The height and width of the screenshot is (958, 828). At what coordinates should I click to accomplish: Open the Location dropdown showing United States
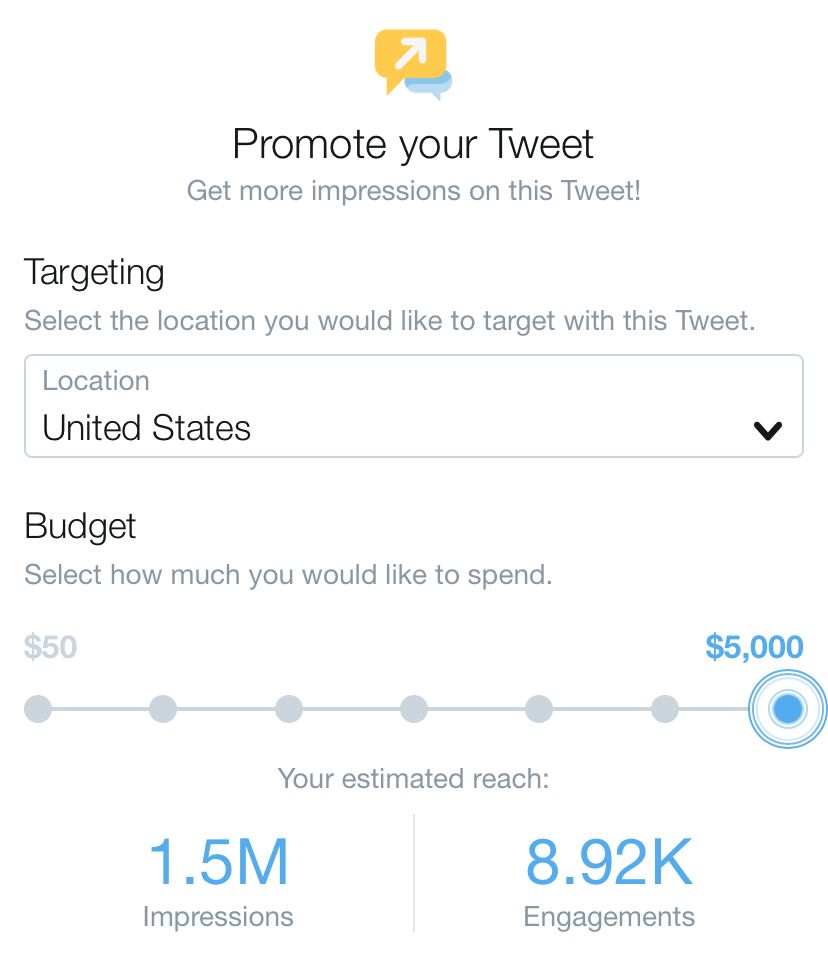click(413, 407)
